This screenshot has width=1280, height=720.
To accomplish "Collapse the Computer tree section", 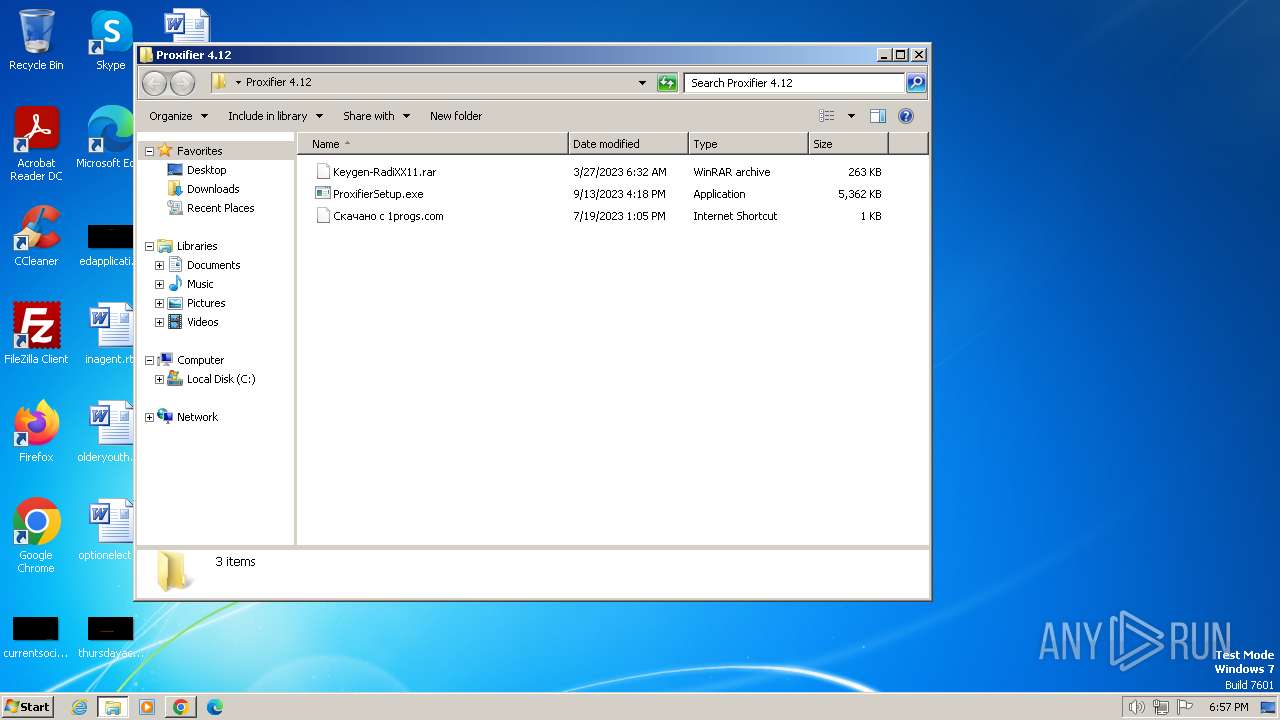I will tap(149, 360).
